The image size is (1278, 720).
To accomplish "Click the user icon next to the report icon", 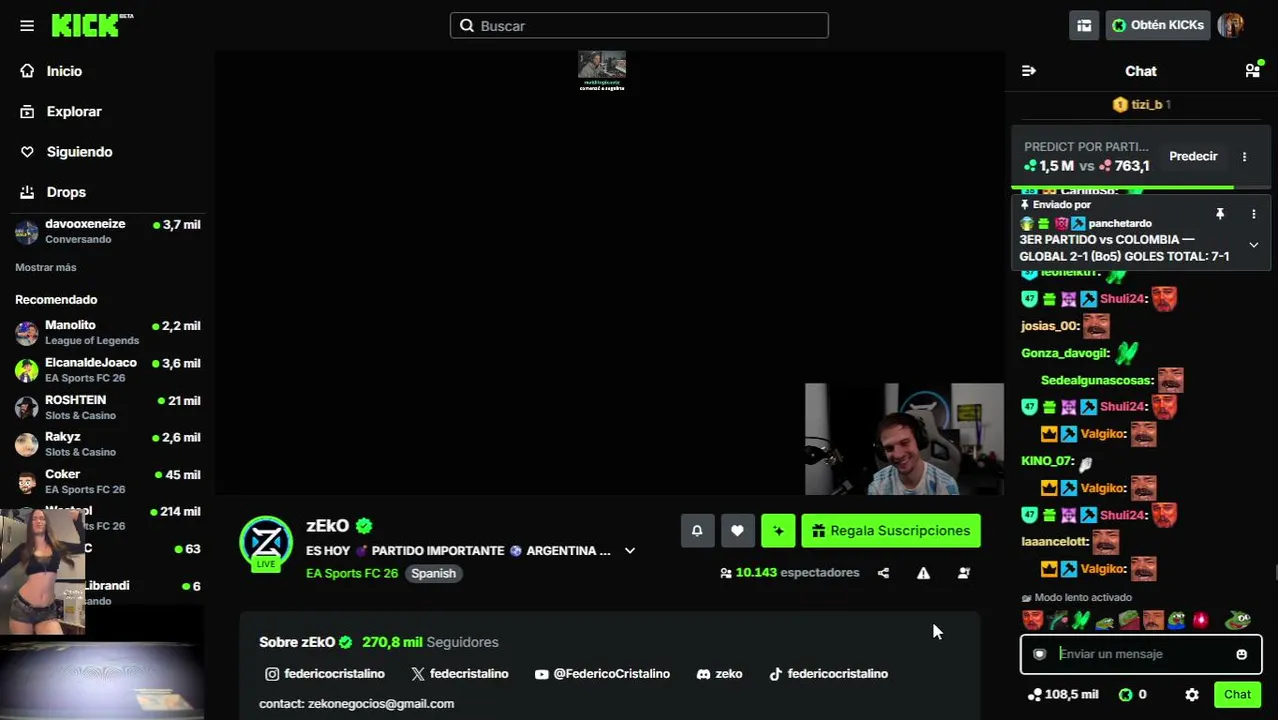I will pyautogui.click(x=964, y=573).
